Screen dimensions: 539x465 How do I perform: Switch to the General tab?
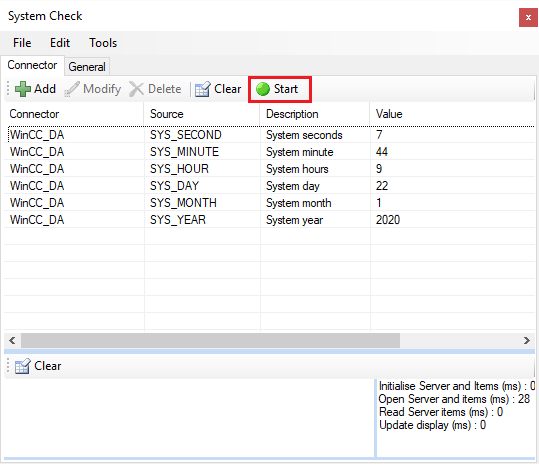[87, 67]
